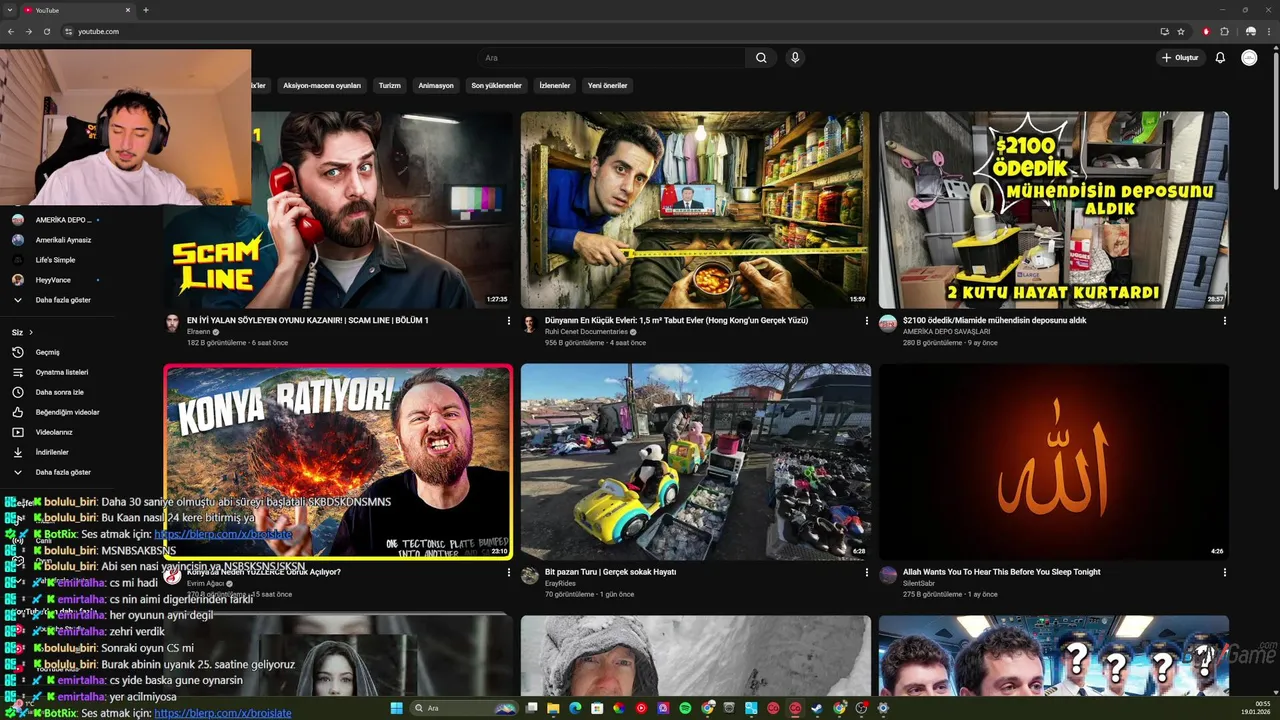1280x720 pixels.
Task: Open Life's Simple subscription channel
Action: [55, 260]
